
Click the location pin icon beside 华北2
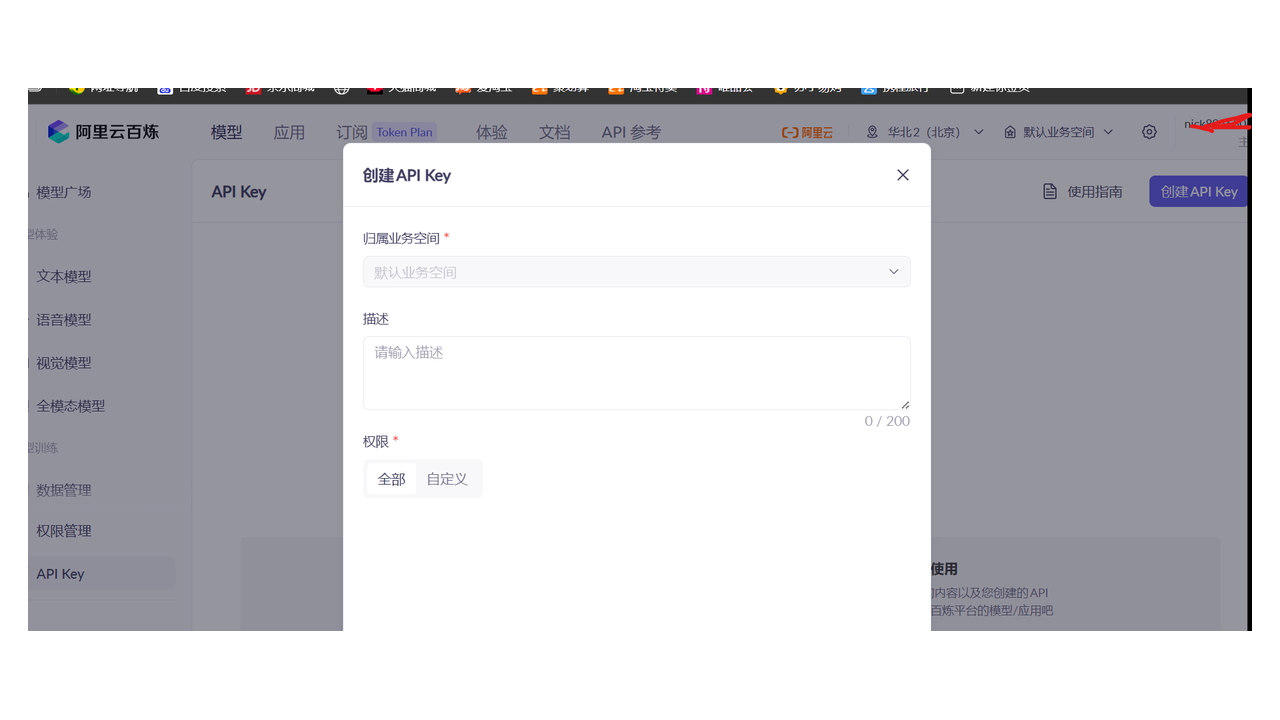point(870,131)
